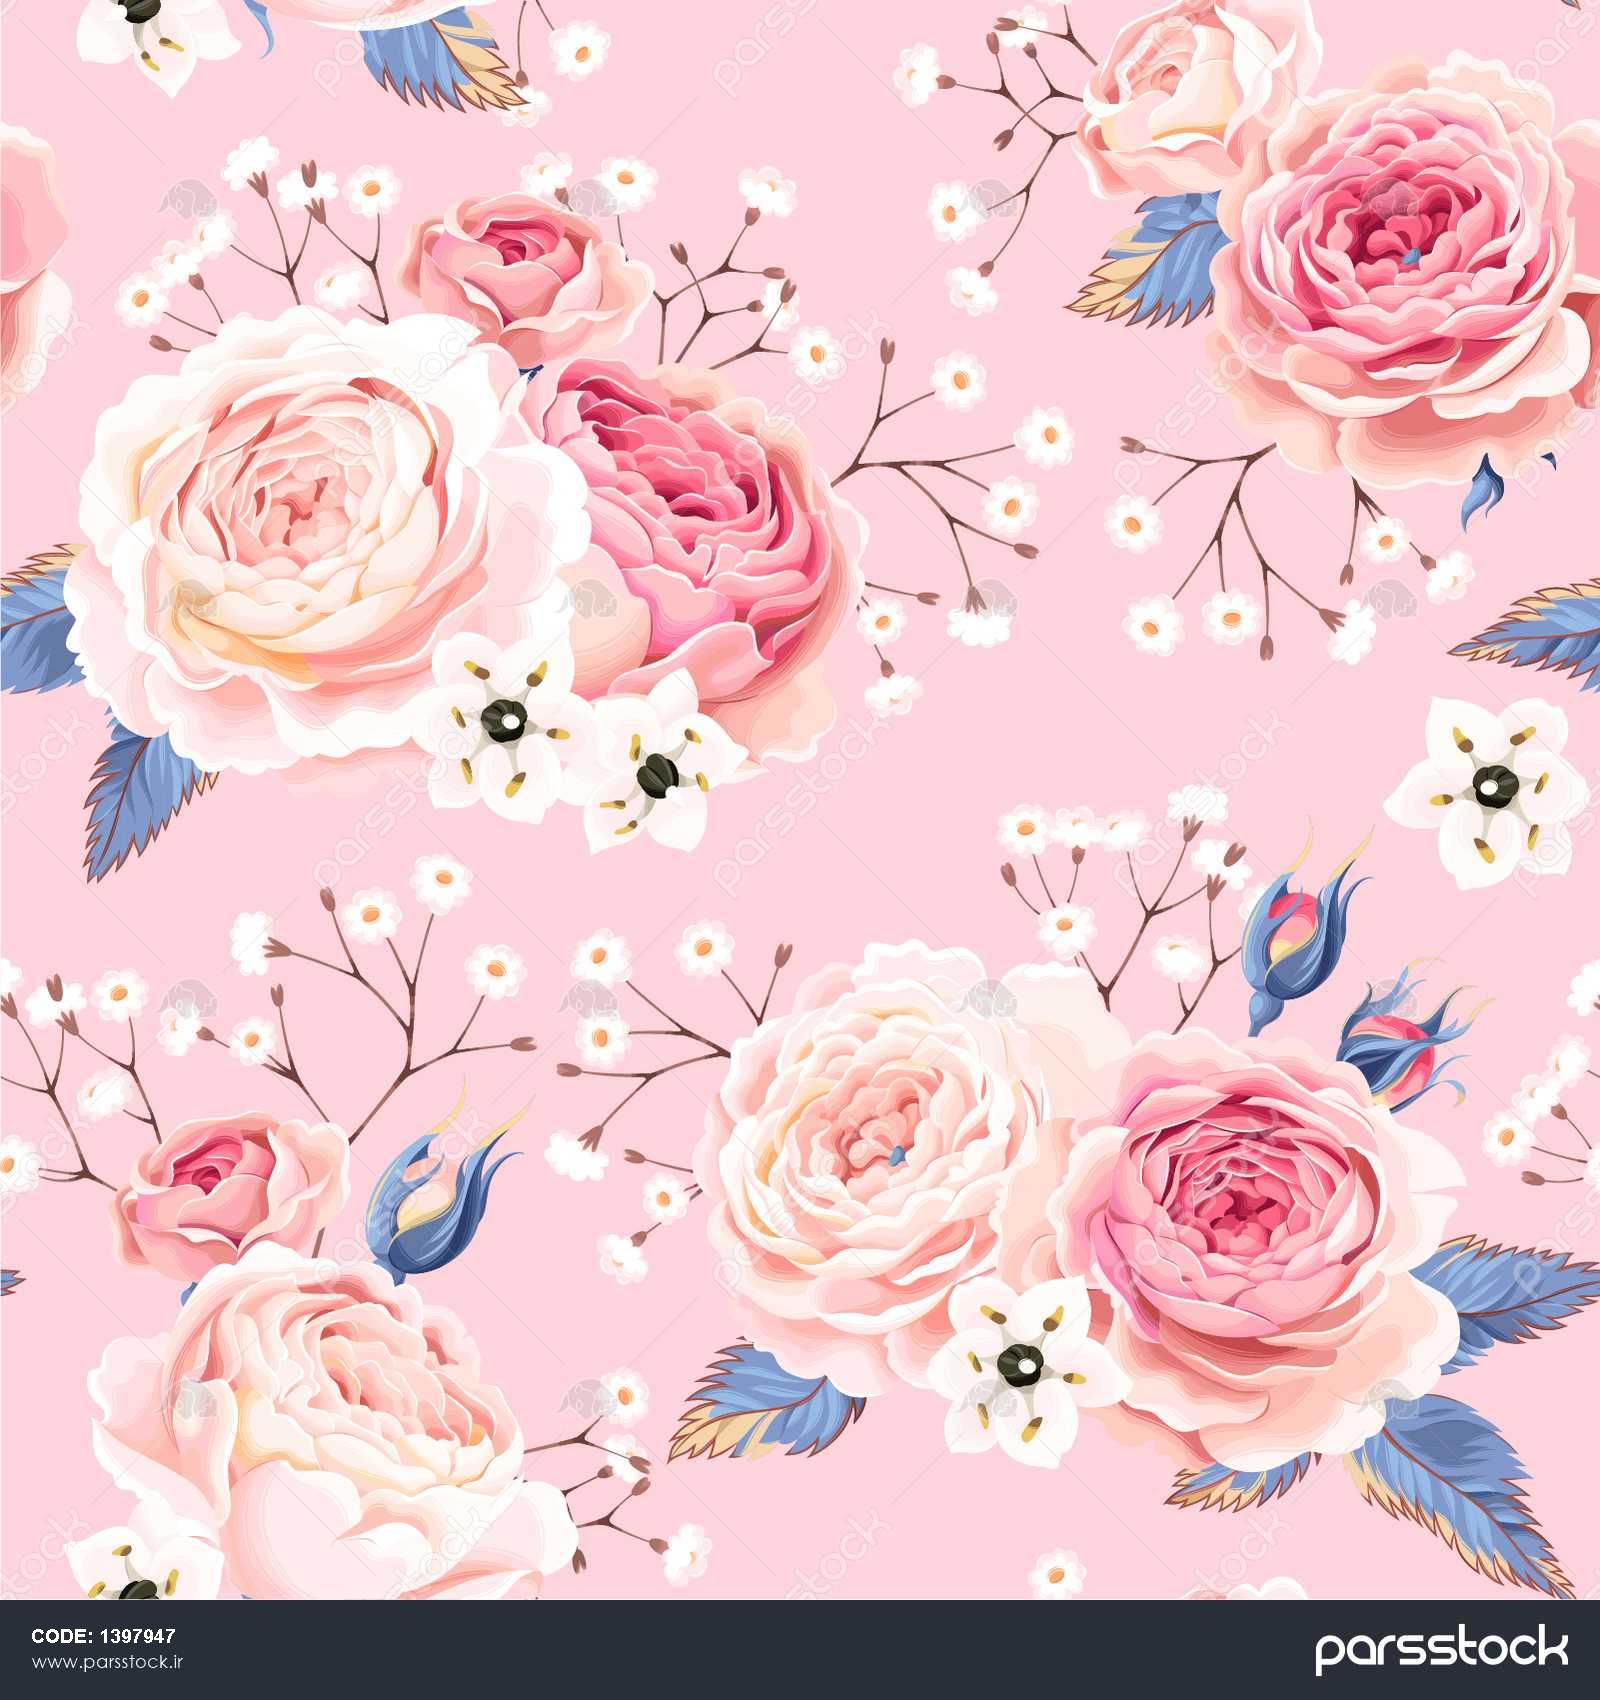Viewport: 1600px width, 1700px height.
Task: Click the parsstock logo in the footer
Action: click(x=1441, y=1650)
